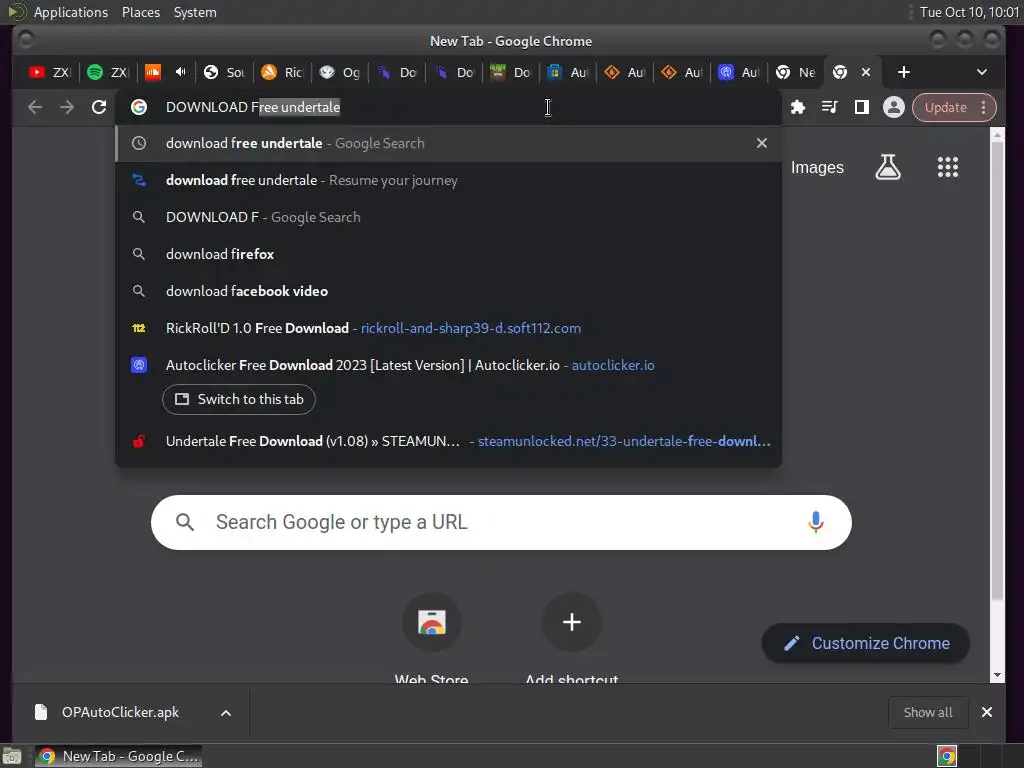This screenshot has height=768, width=1024.
Task: Choose 'Resume your journey' suggestion
Action: point(448,180)
